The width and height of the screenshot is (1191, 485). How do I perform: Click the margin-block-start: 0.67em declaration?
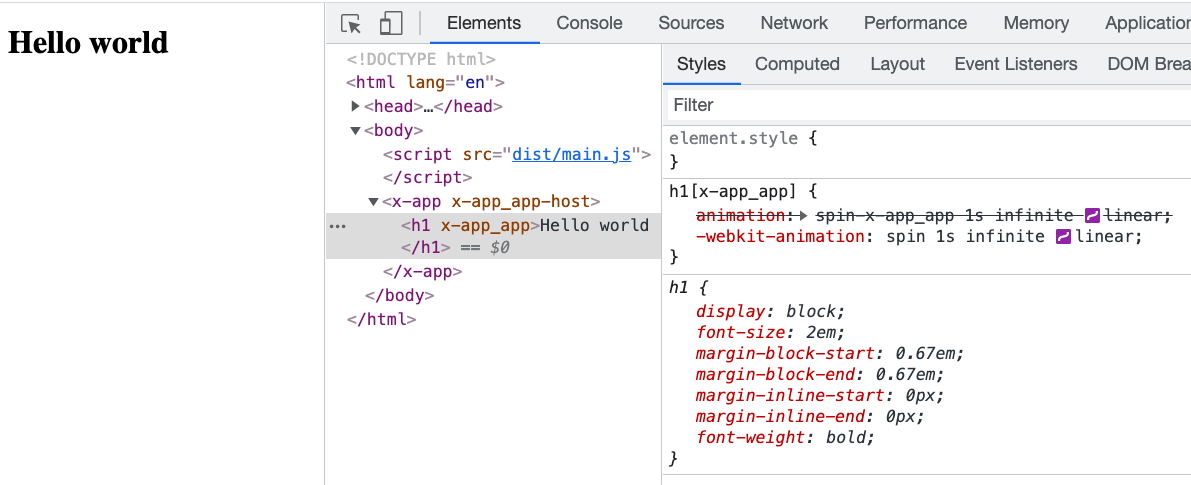(x=830, y=353)
